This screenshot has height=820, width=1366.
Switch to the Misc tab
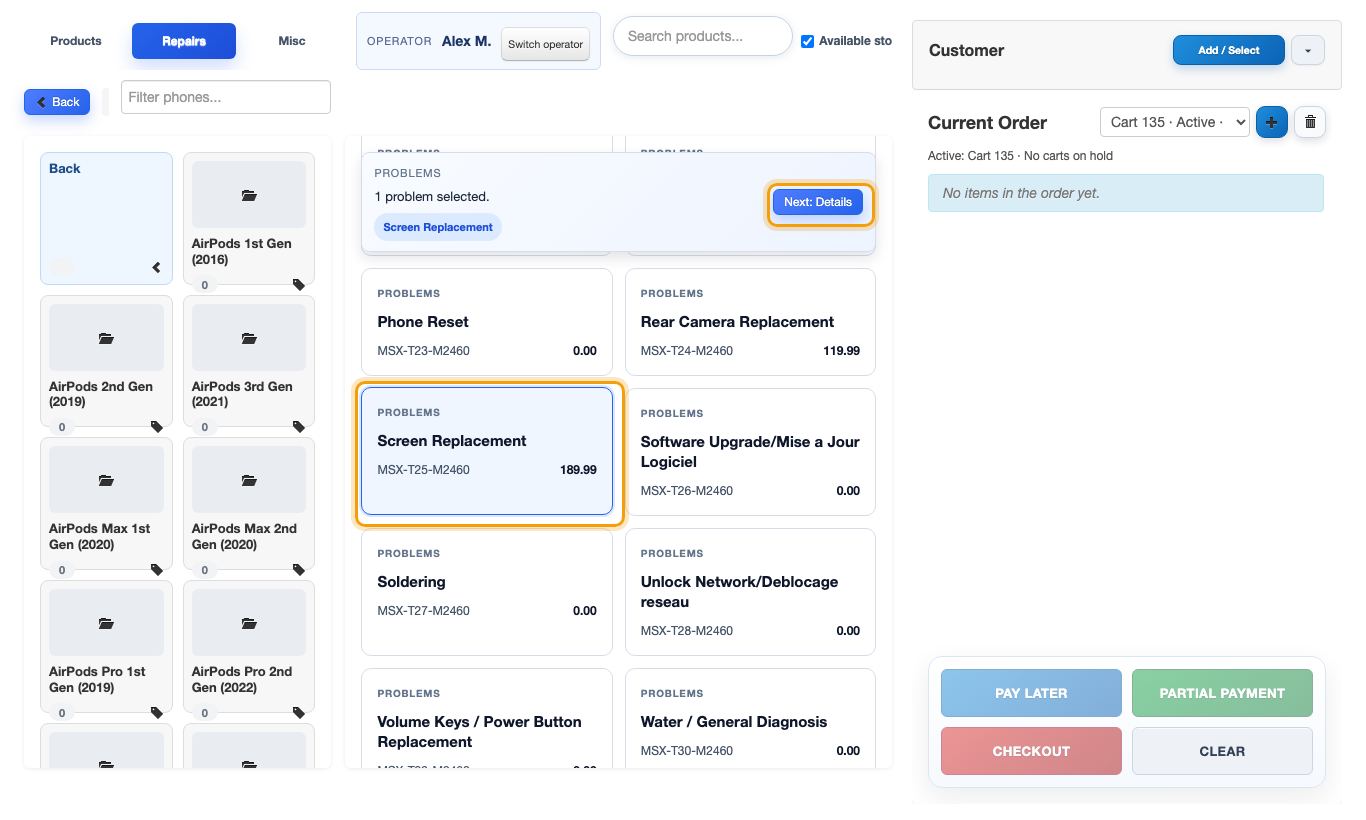pyautogui.click(x=292, y=41)
